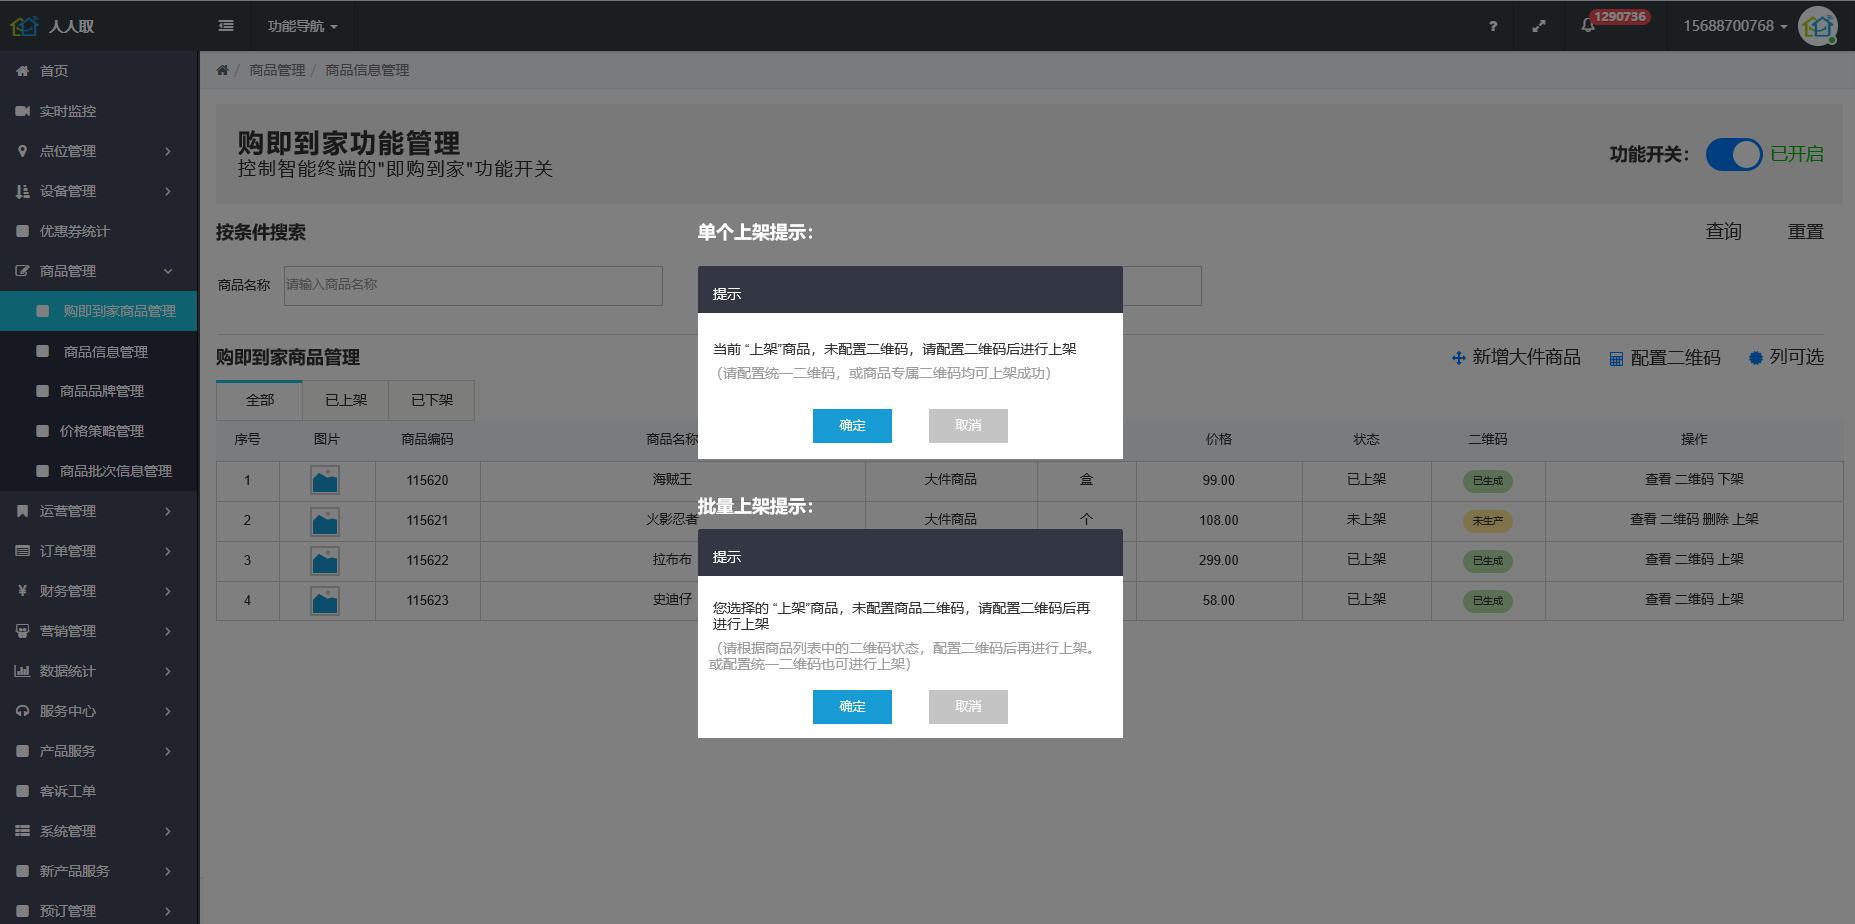Click the product thumbnail for 115620

325,481
